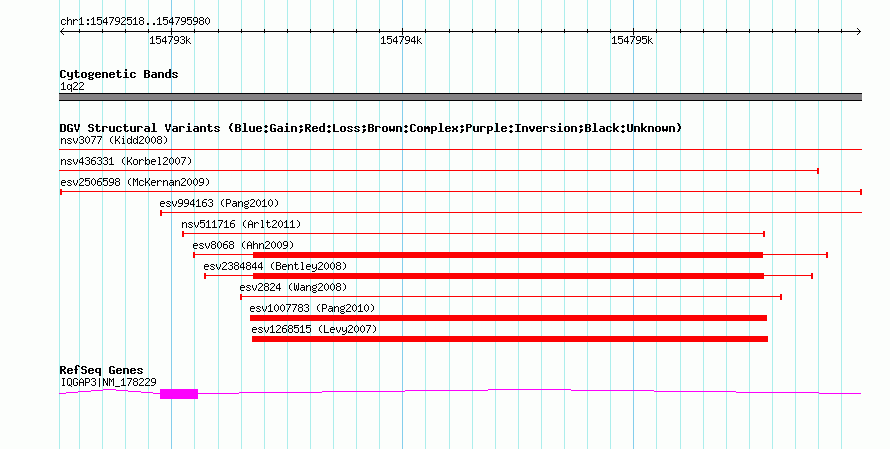Open variant esv2824 (Wang2008) label

coord(293,287)
